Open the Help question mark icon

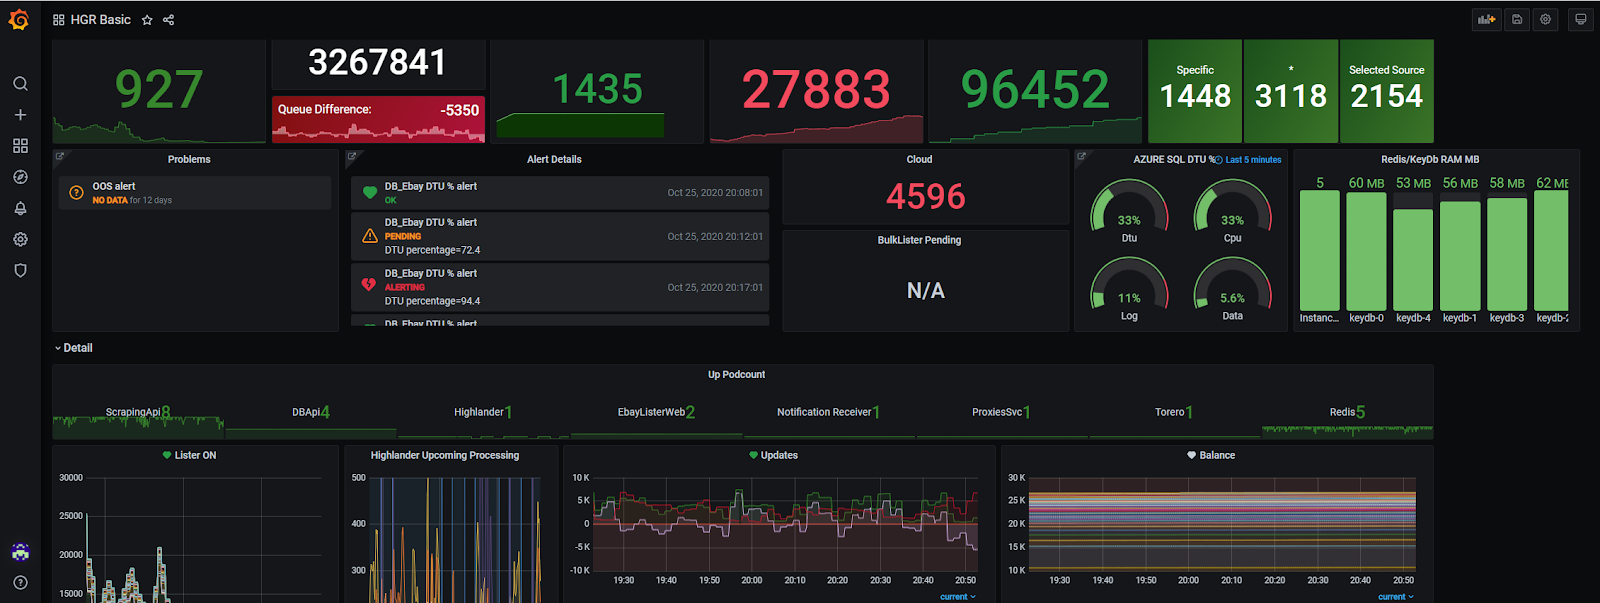tap(20, 582)
